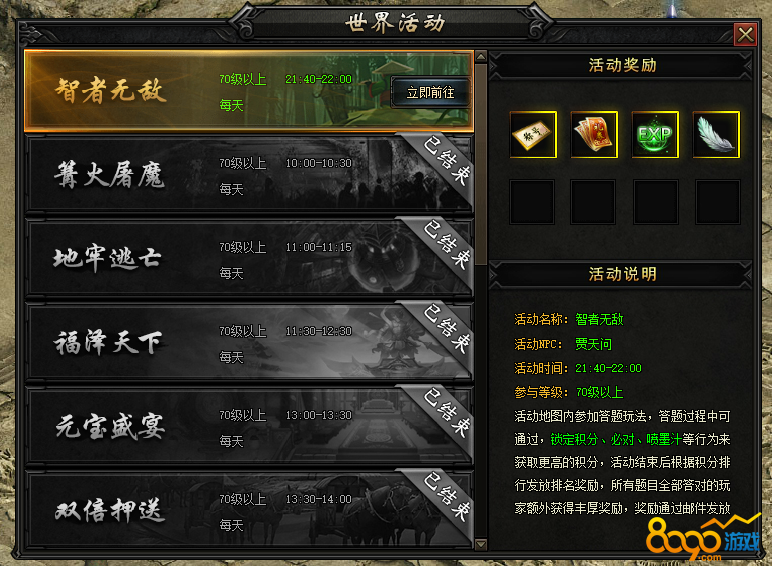This screenshot has height=566, width=772.
Task: Click the 立即前往 button
Action: tap(431, 92)
